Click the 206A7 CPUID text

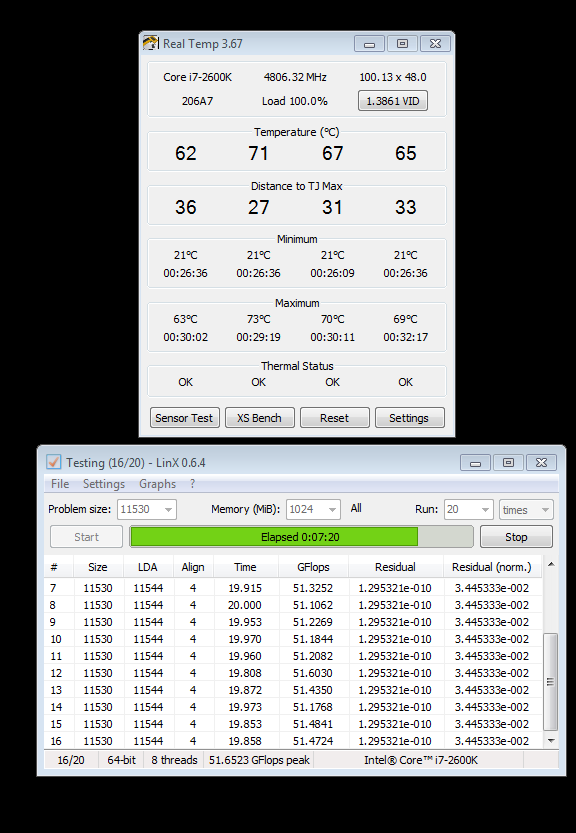point(197,101)
